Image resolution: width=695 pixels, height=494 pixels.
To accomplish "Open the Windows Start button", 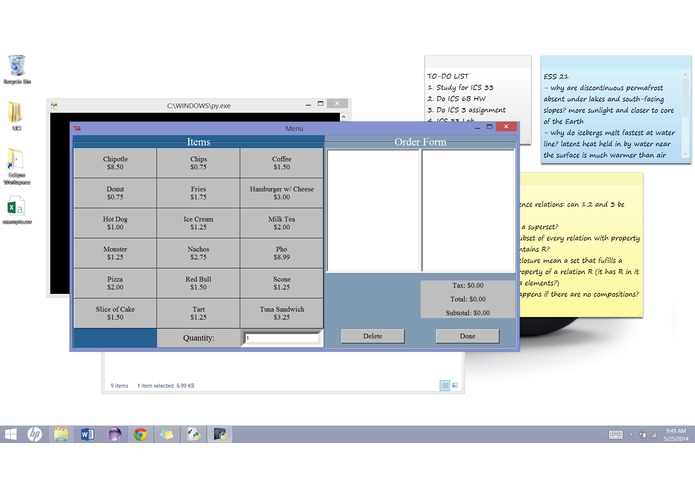I will 11,435.
